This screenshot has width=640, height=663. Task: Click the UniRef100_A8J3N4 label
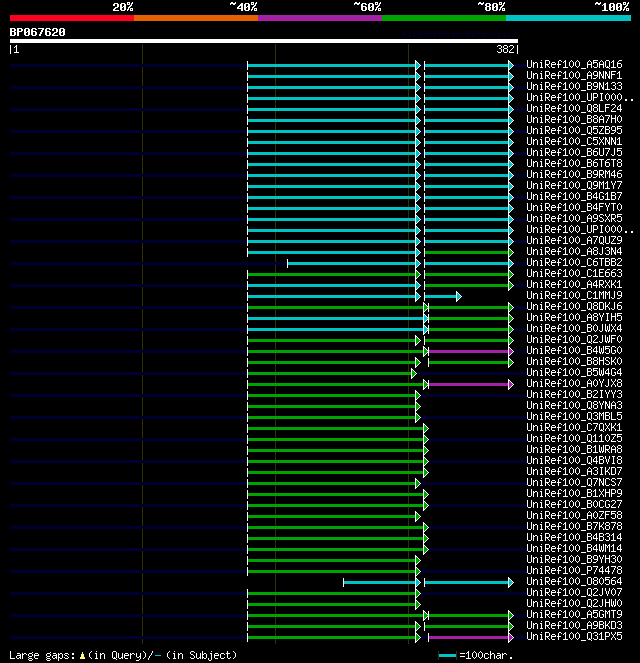(x=574, y=251)
